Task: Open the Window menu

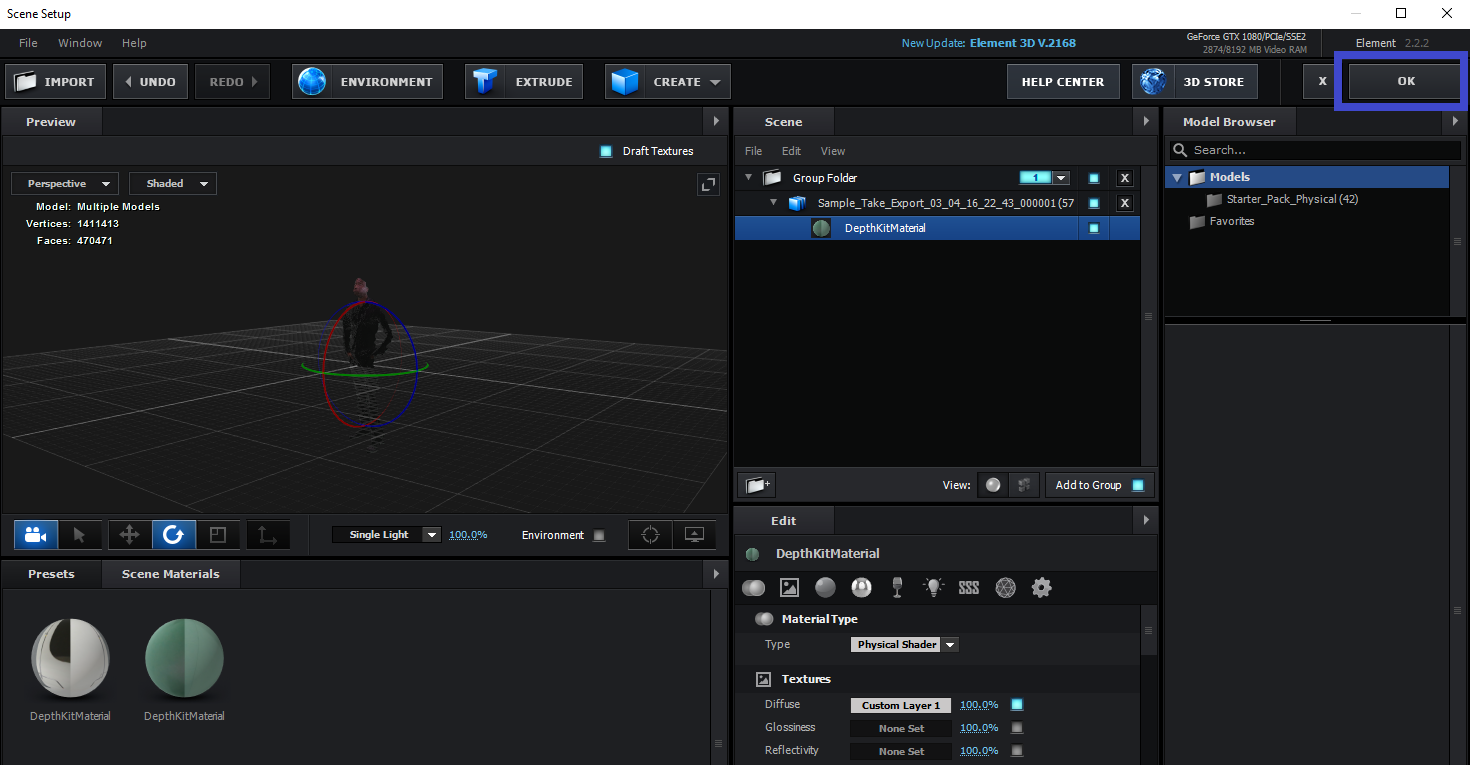Action: pyautogui.click(x=80, y=43)
